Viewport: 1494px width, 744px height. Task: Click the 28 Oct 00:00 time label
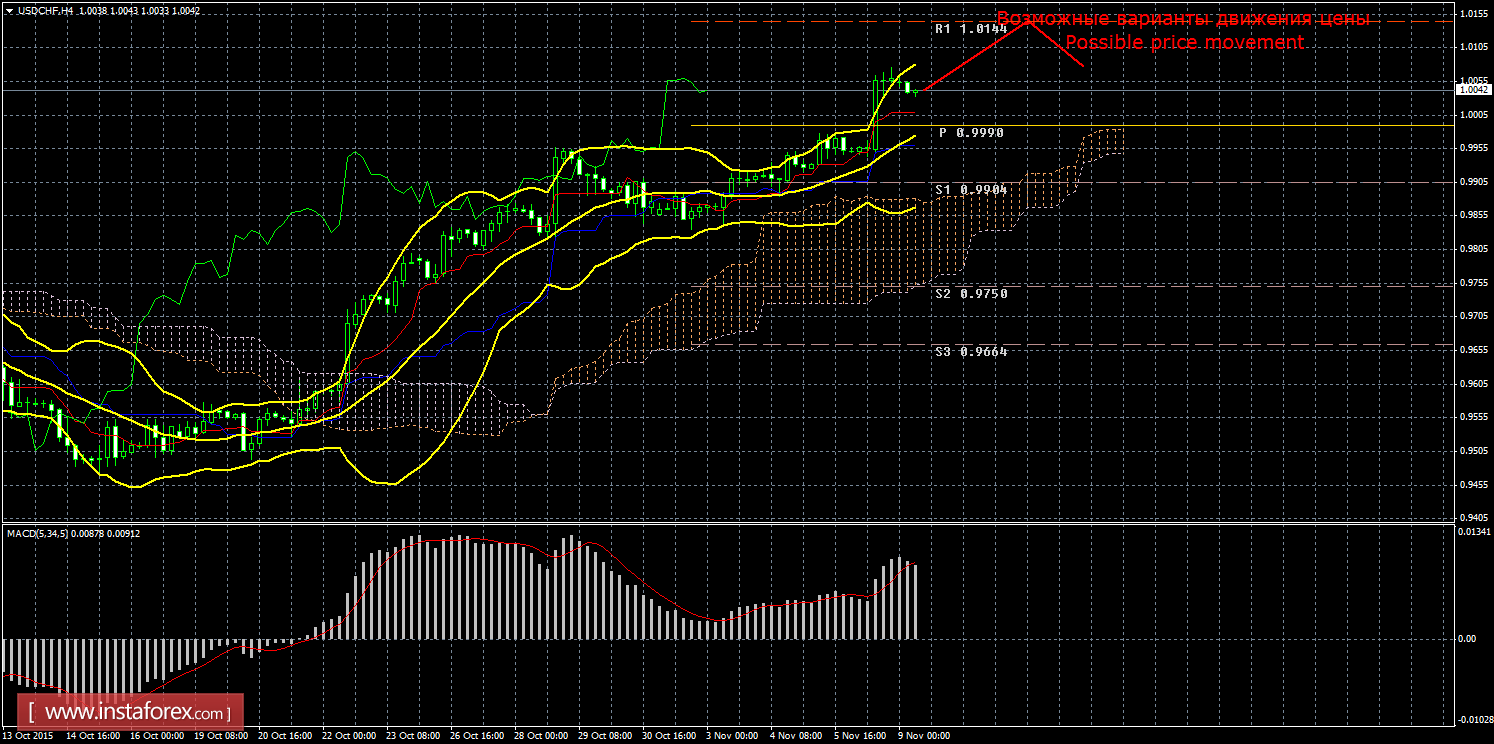coord(539,736)
